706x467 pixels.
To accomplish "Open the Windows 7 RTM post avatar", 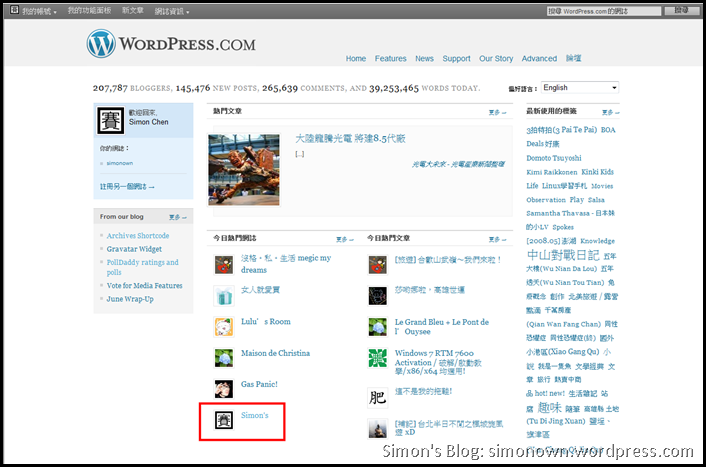I will click(x=377, y=358).
